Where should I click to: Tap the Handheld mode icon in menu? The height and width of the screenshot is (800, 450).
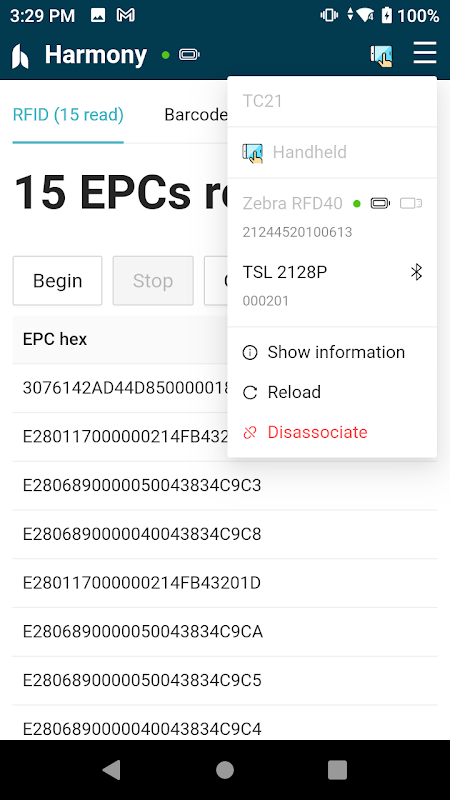tap(252, 153)
